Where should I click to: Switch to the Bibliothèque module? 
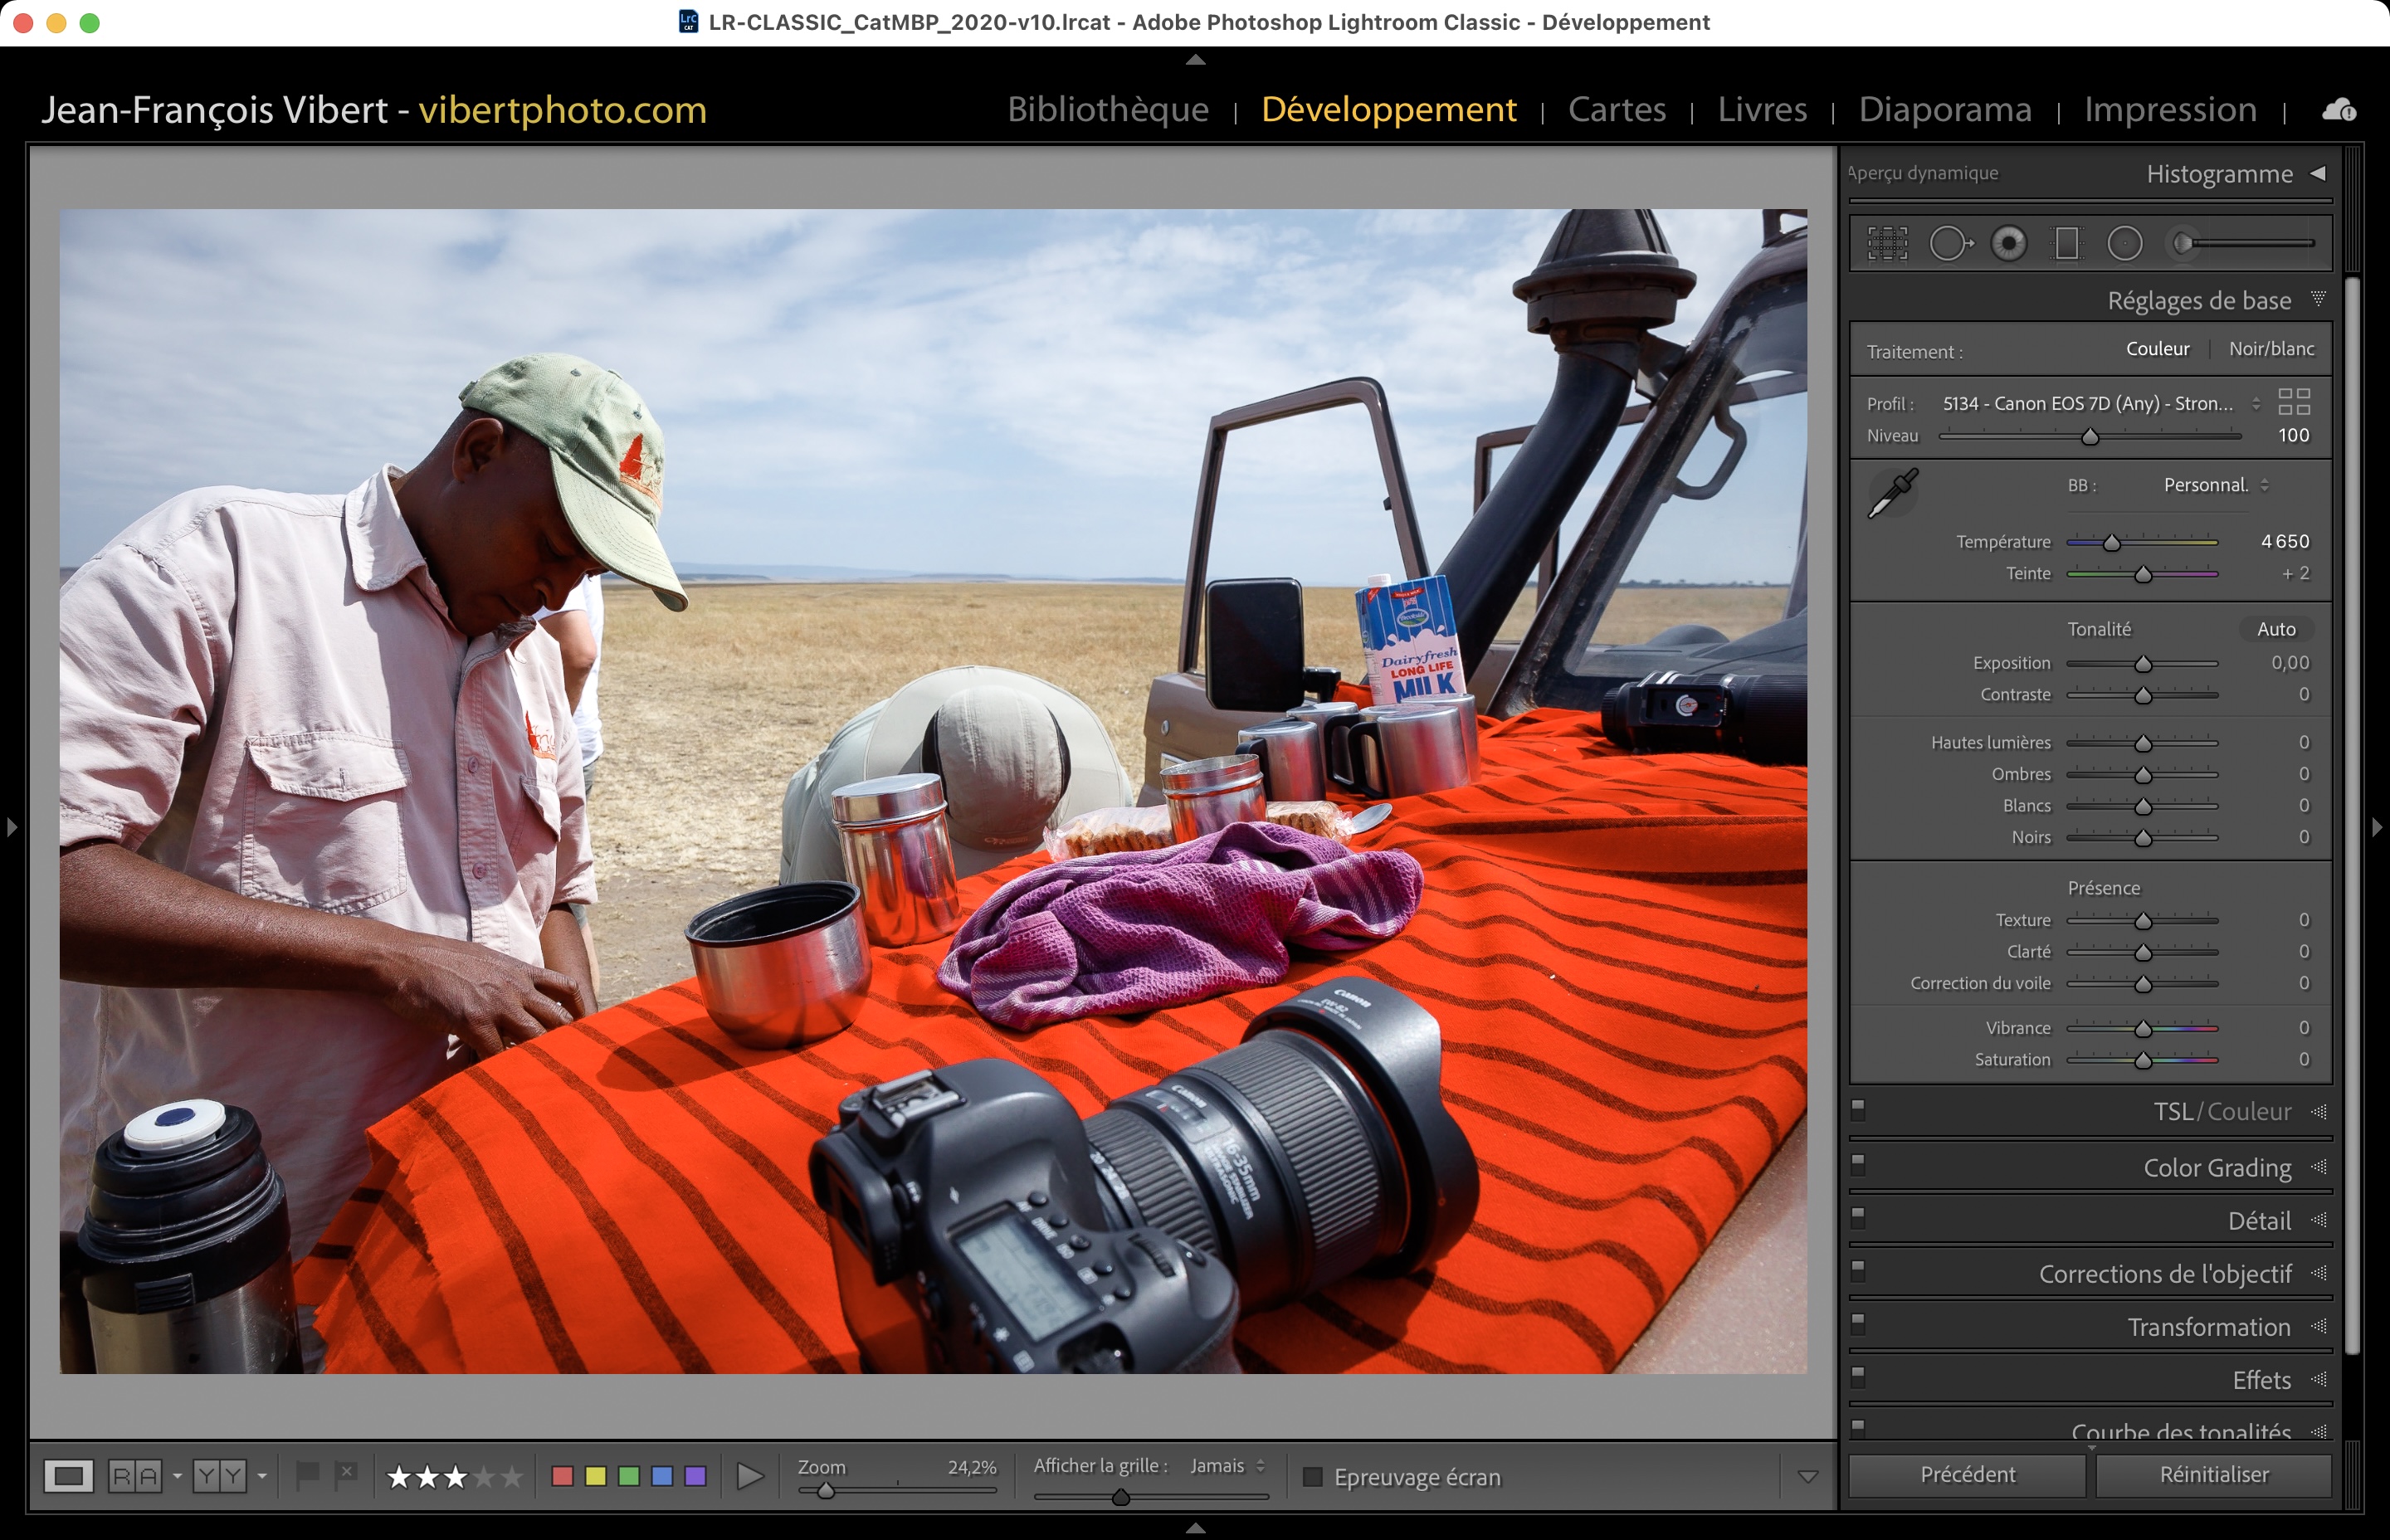point(1108,109)
